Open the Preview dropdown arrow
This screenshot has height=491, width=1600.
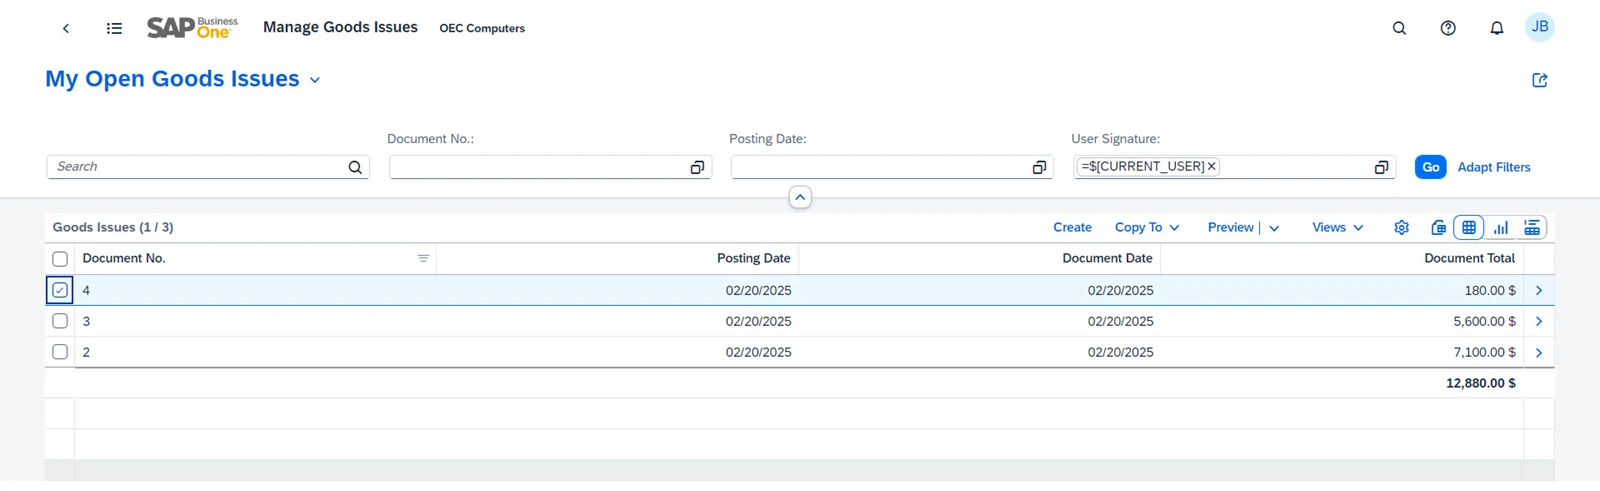[x=1274, y=228]
